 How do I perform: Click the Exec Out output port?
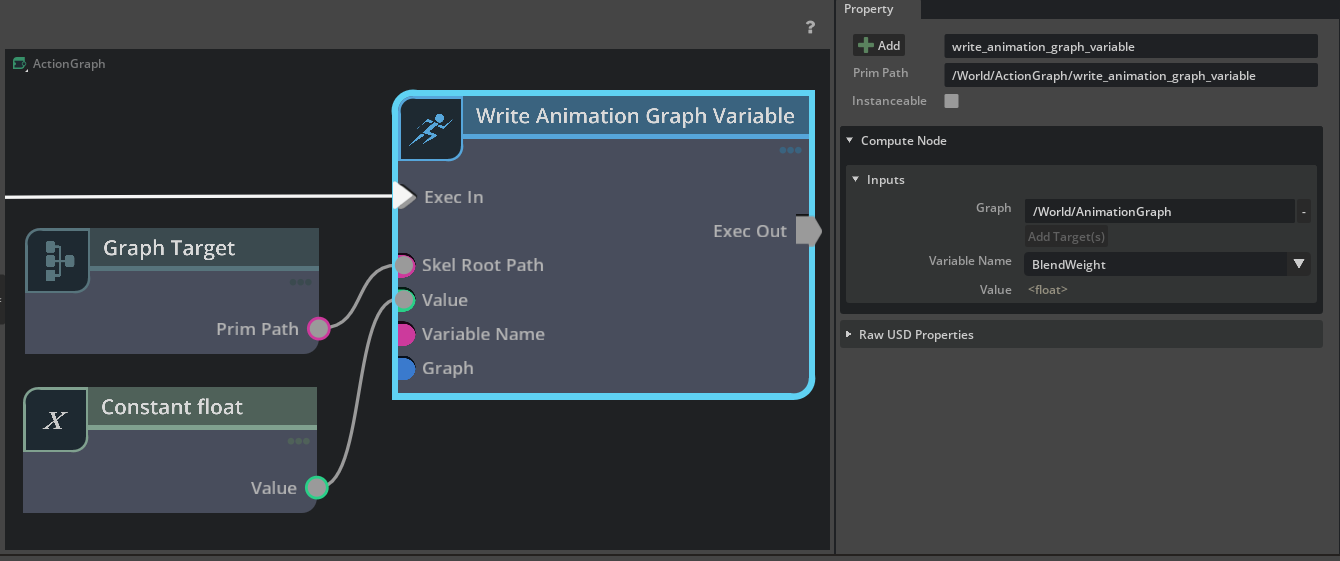pyautogui.click(x=808, y=231)
